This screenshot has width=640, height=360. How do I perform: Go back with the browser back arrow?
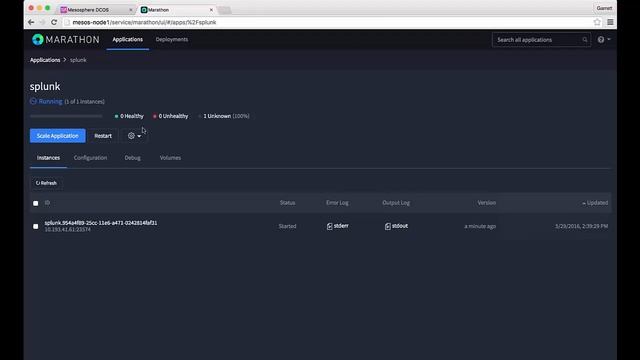(x=31, y=22)
